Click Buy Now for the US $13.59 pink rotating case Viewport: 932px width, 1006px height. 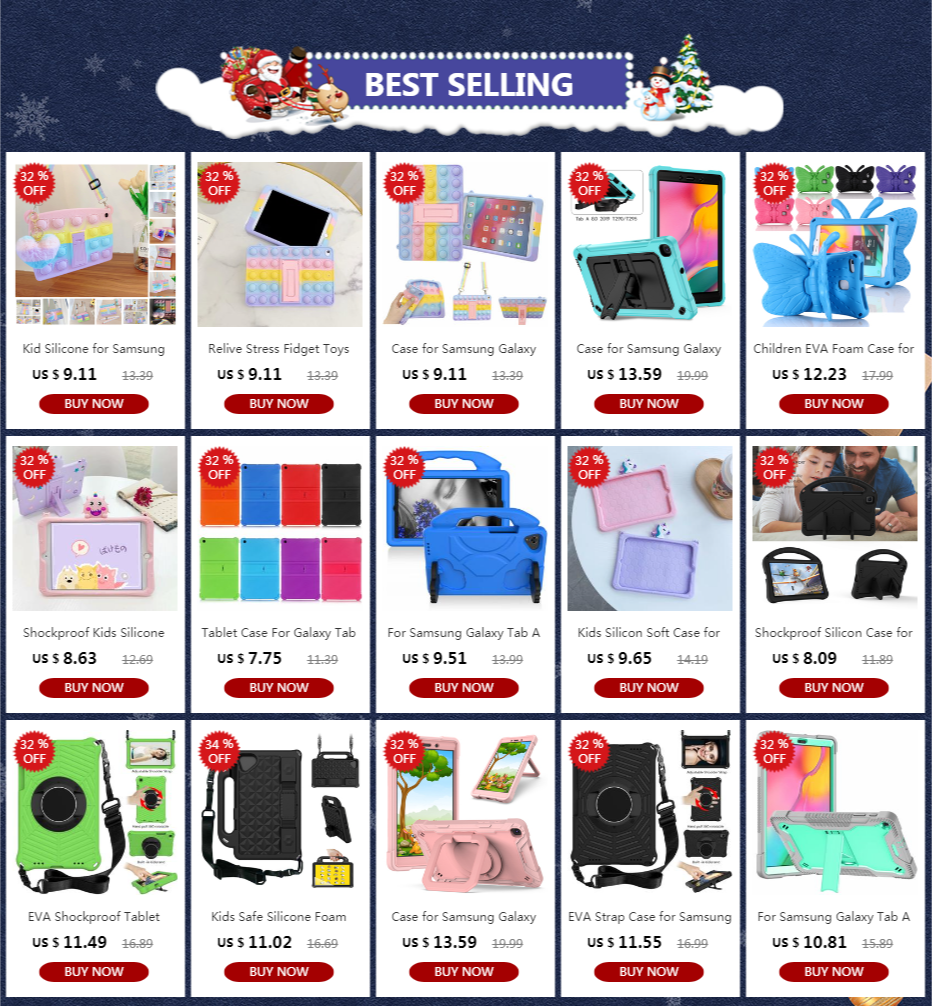464,972
